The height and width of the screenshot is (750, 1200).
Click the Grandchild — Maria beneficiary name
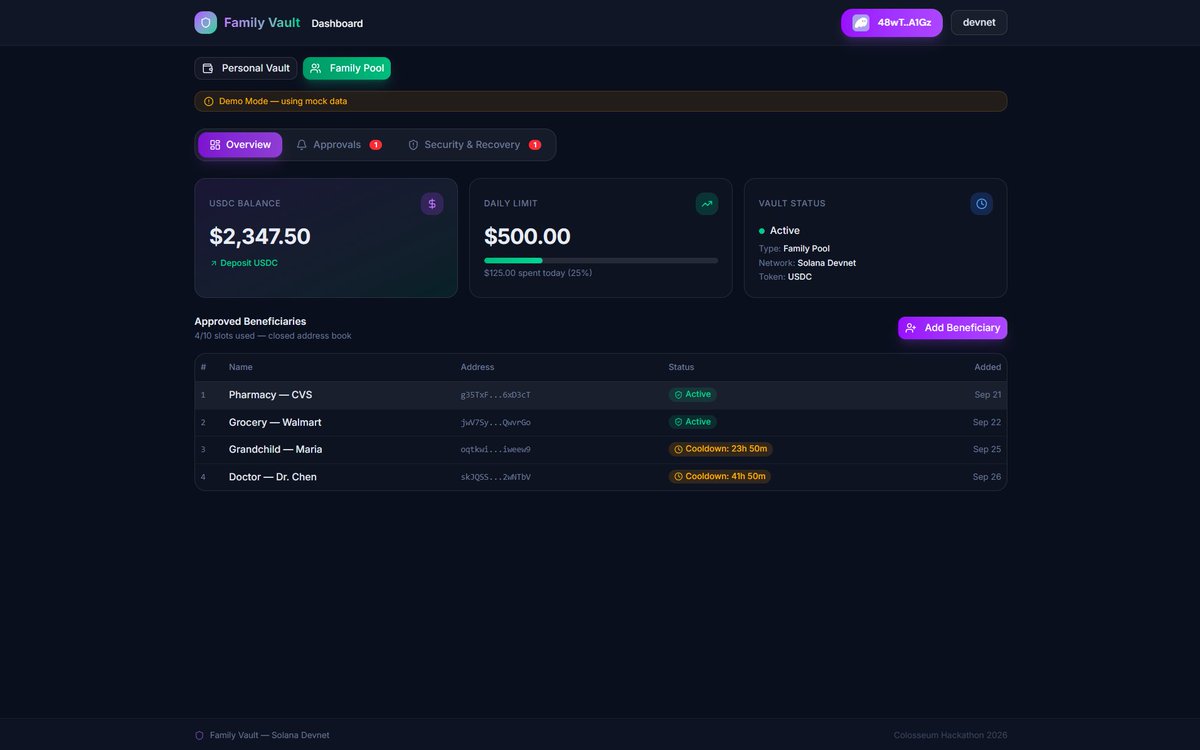point(275,450)
